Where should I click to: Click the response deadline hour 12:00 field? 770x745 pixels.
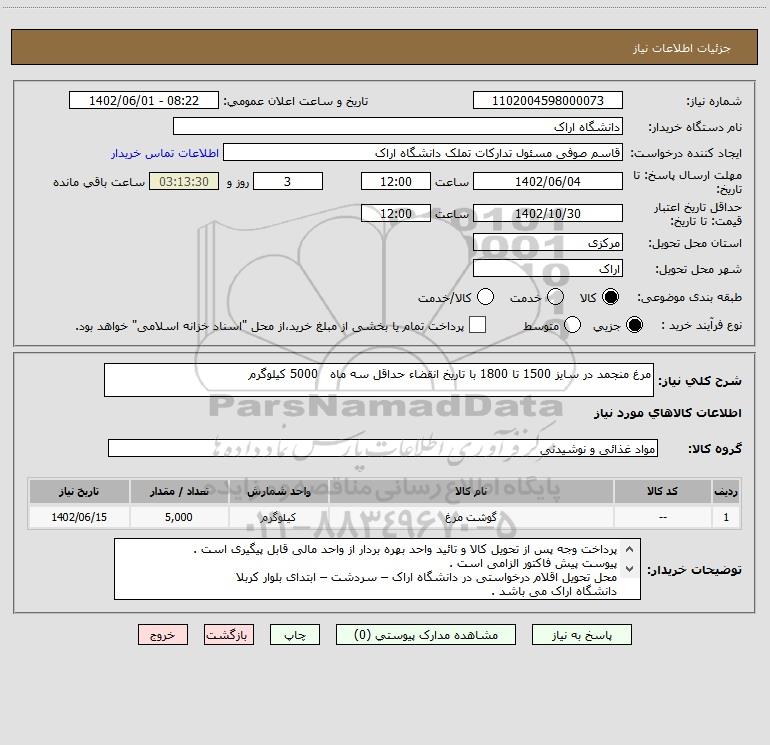pos(396,181)
